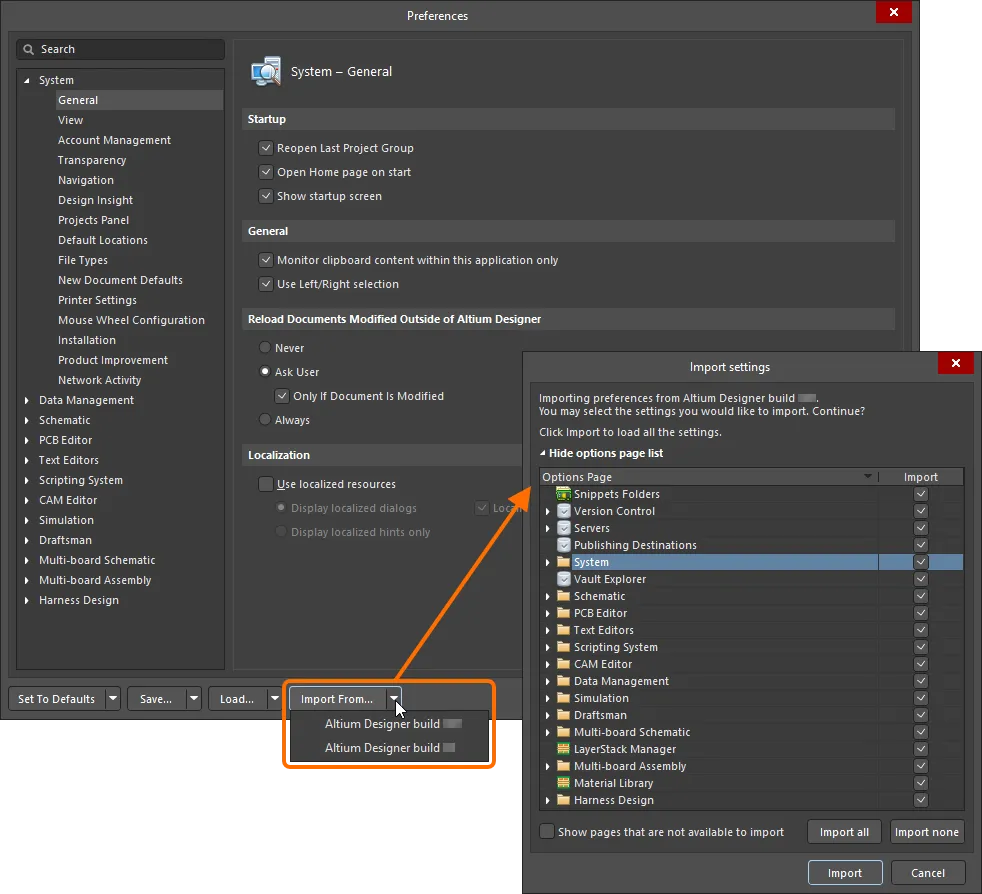The height and width of the screenshot is (894, 982).
Task: Click the Servers page icon
Action: (564, 528)
